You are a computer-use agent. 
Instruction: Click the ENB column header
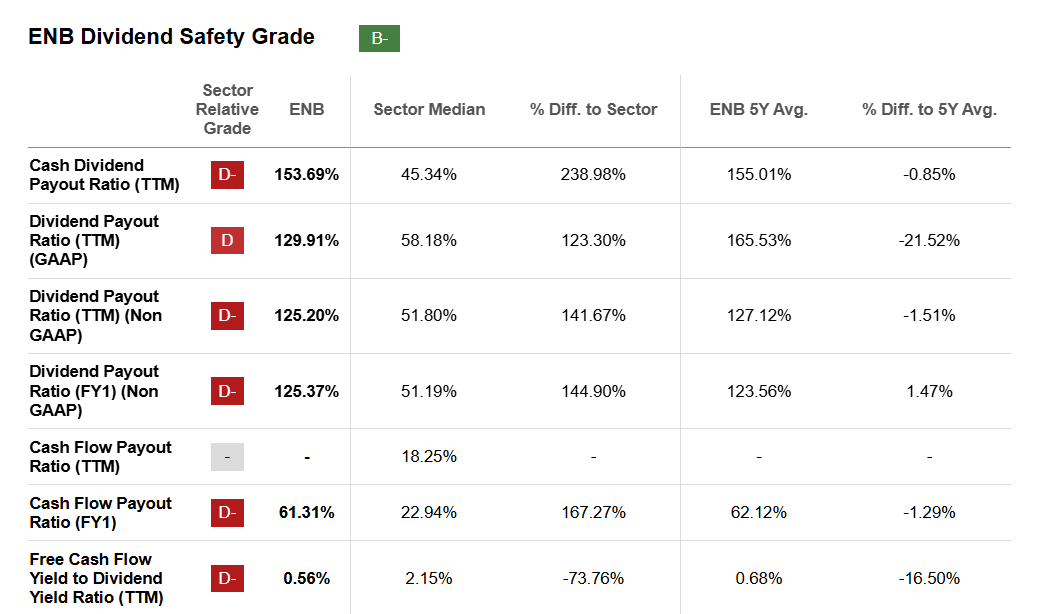(307, 110)
